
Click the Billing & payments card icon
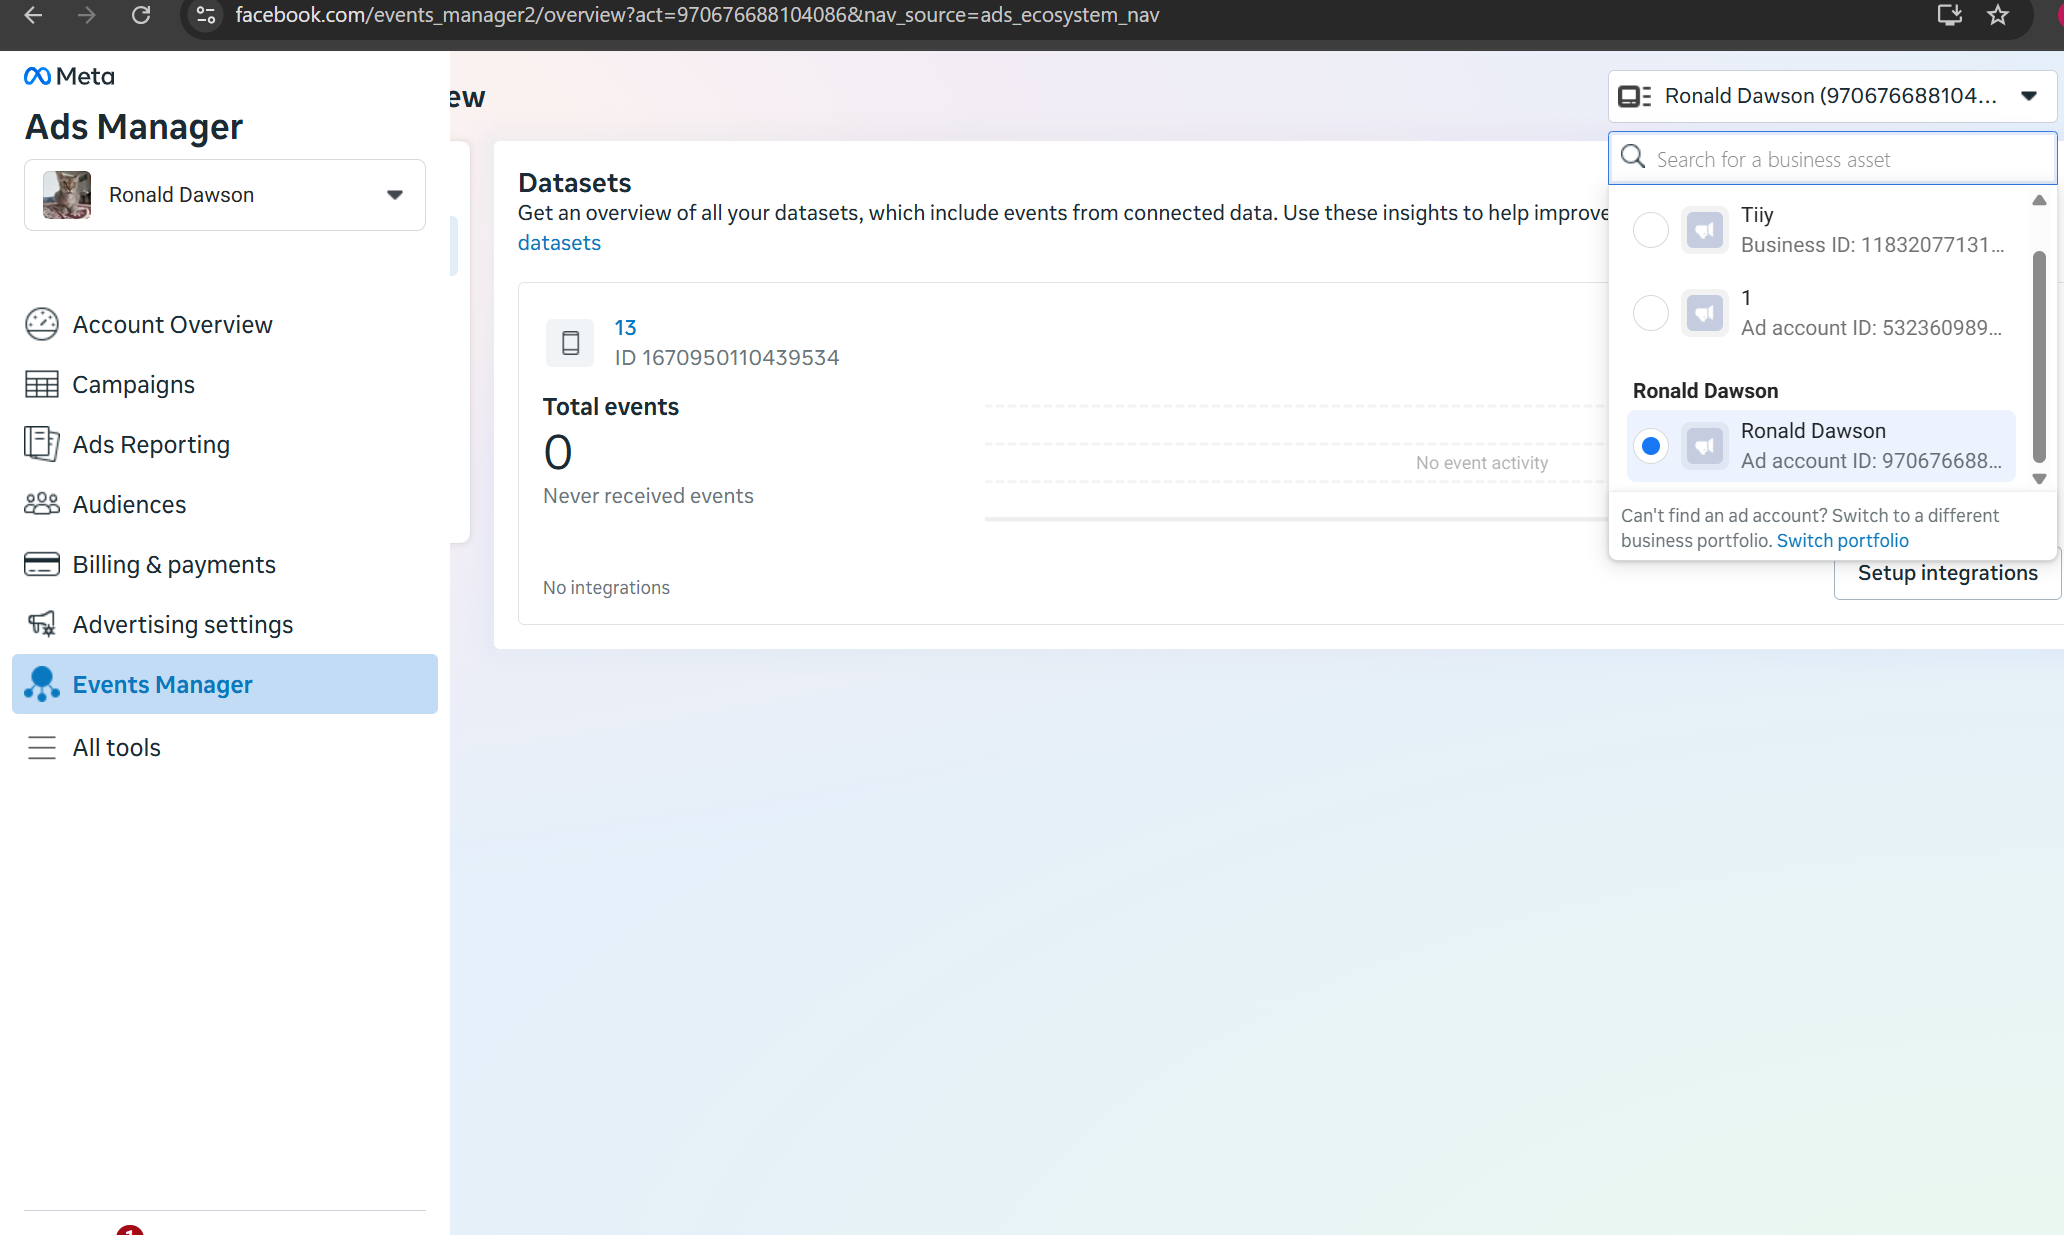(x=42, y=564)
